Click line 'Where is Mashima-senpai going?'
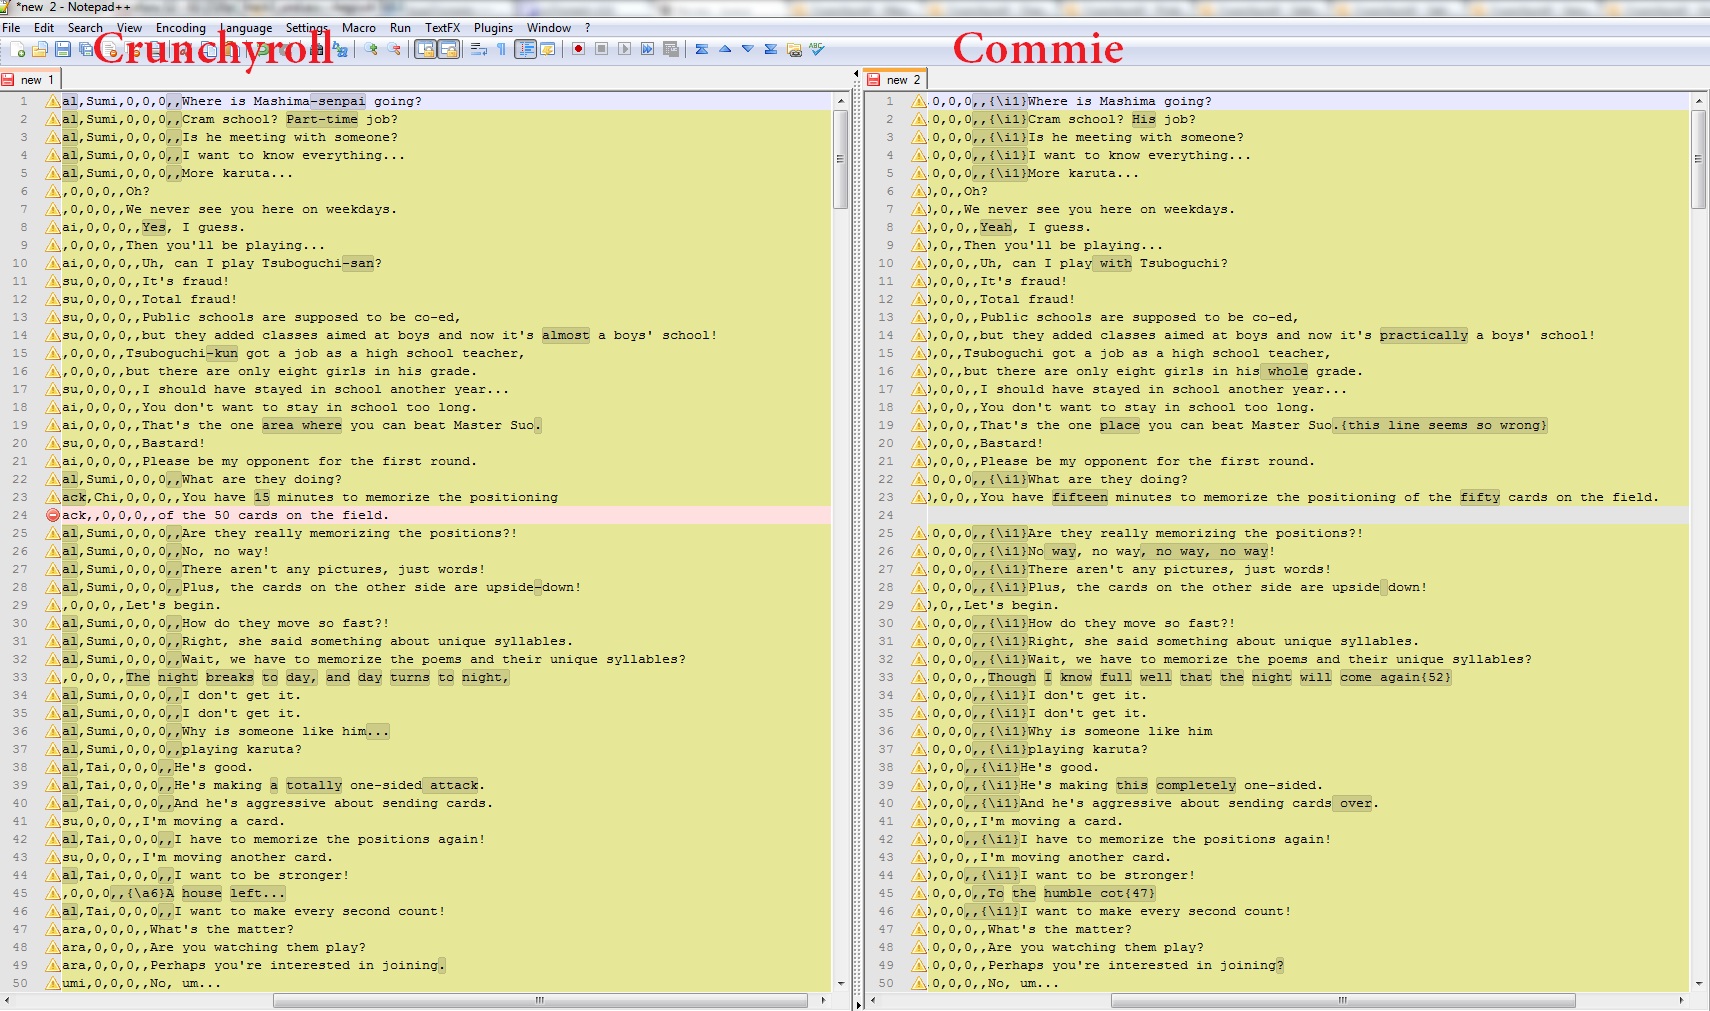The image size is (1710, 1011). coord(301,101)
